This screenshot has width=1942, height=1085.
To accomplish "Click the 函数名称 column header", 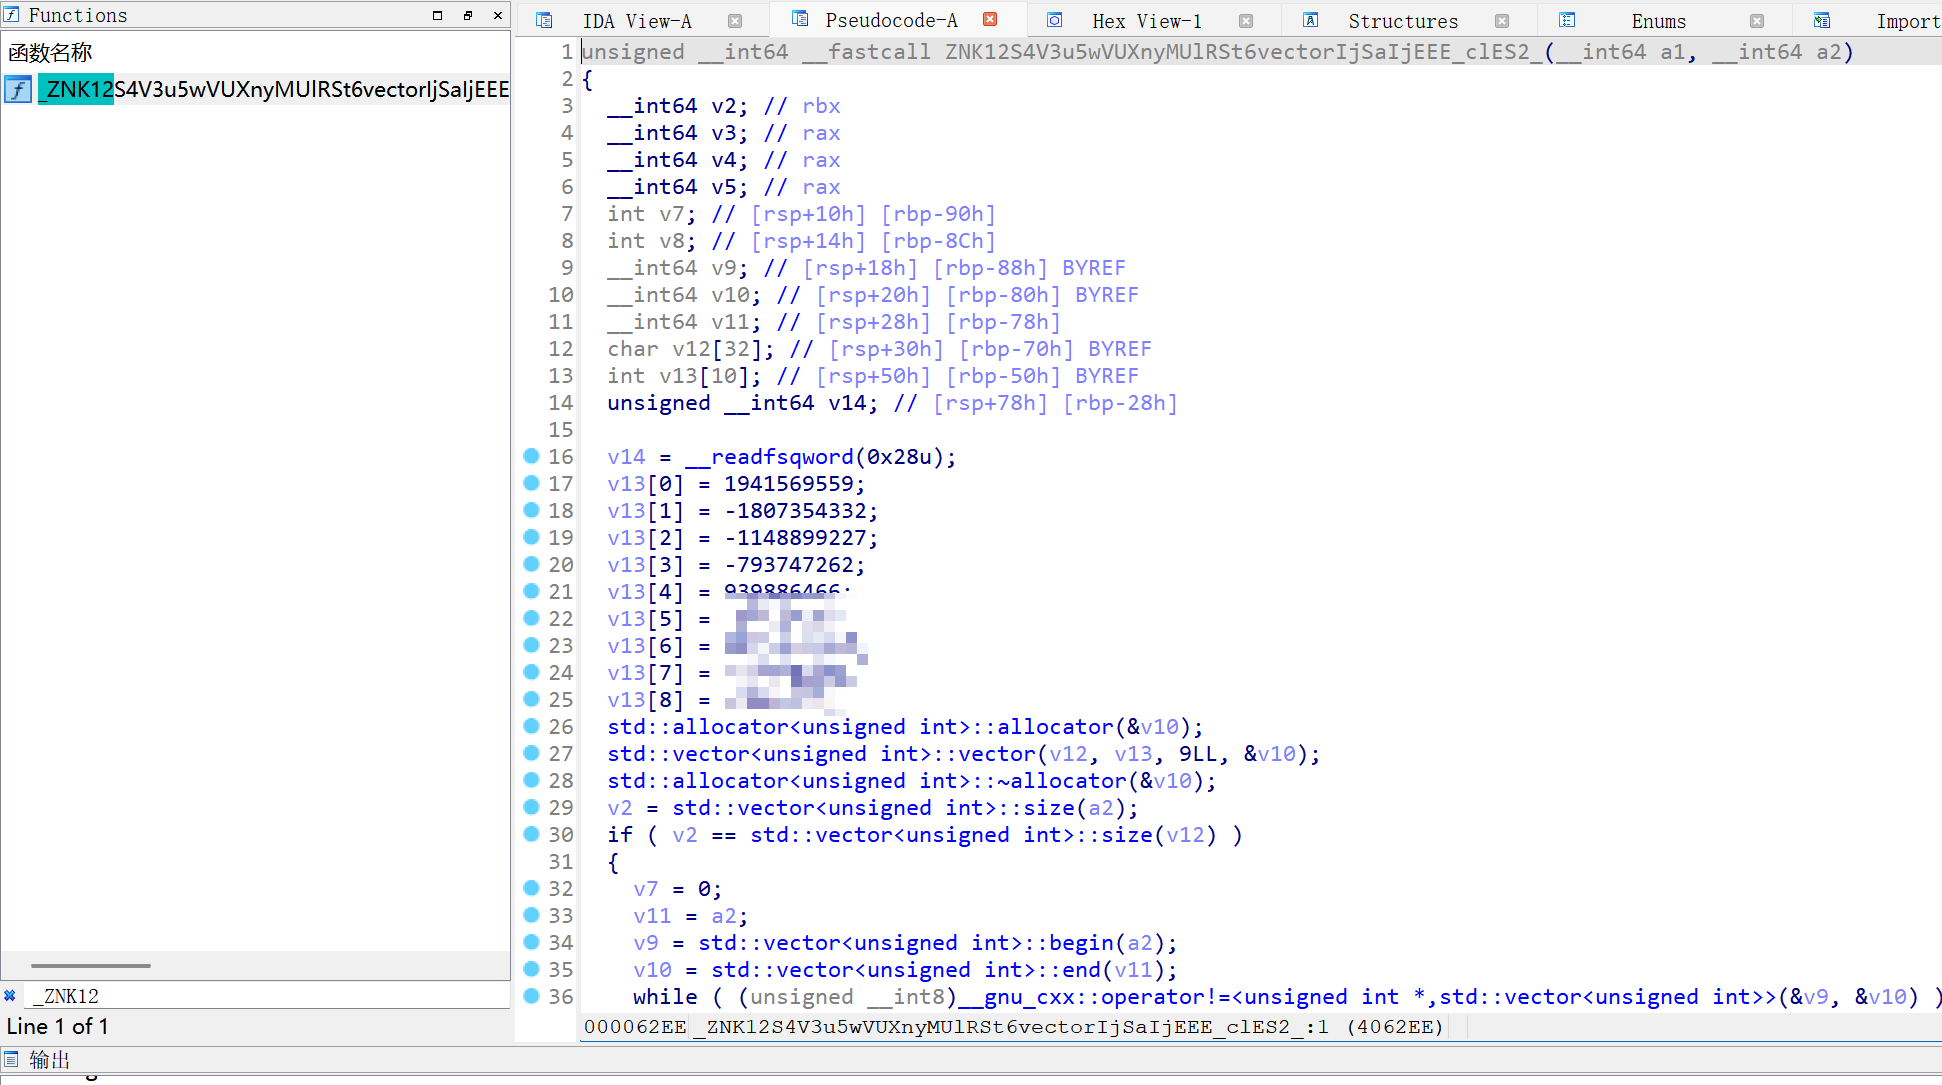I will coord(50,53).
